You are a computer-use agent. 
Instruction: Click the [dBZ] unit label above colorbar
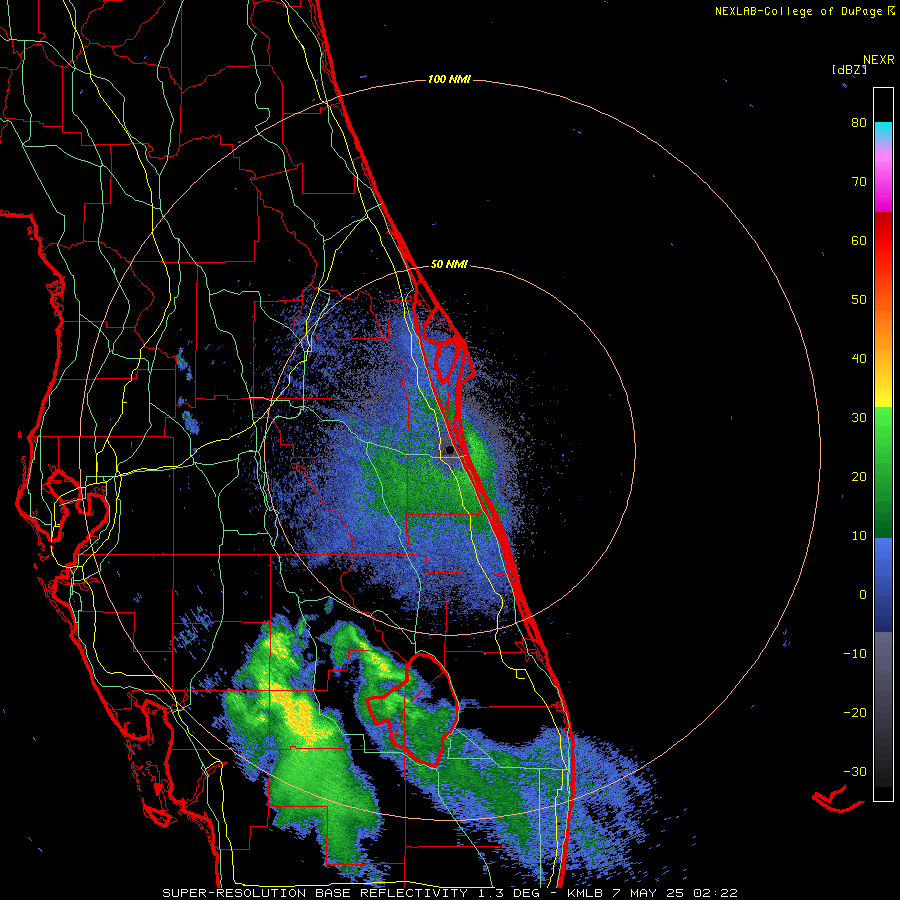coord(849,70)
